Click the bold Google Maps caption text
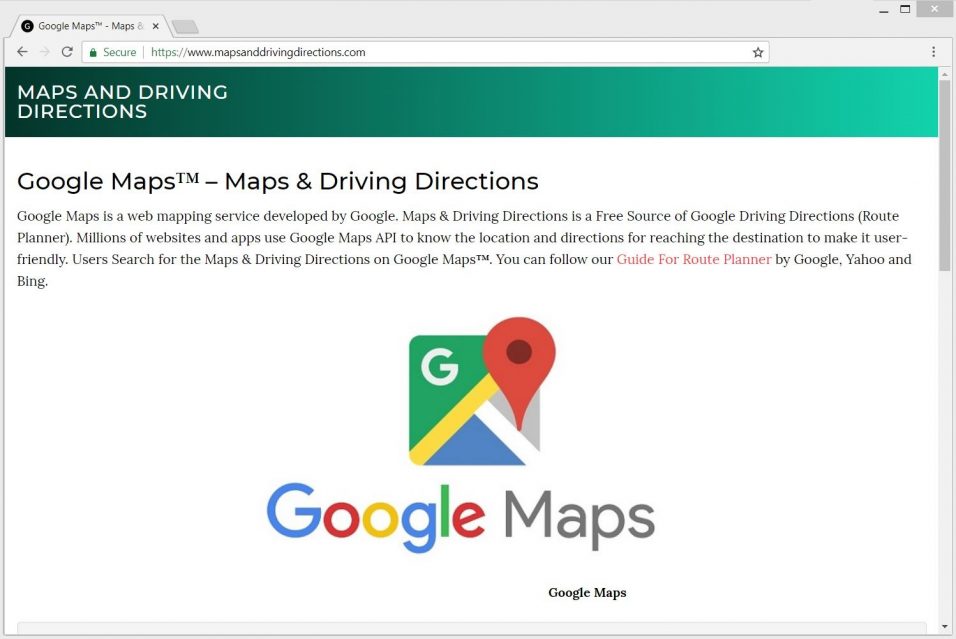956x639 pixels. coord(587,592)
